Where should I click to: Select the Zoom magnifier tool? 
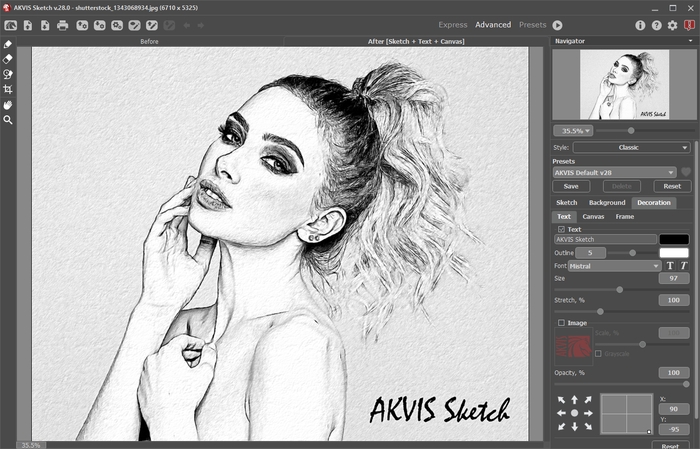tap(8, 120)
